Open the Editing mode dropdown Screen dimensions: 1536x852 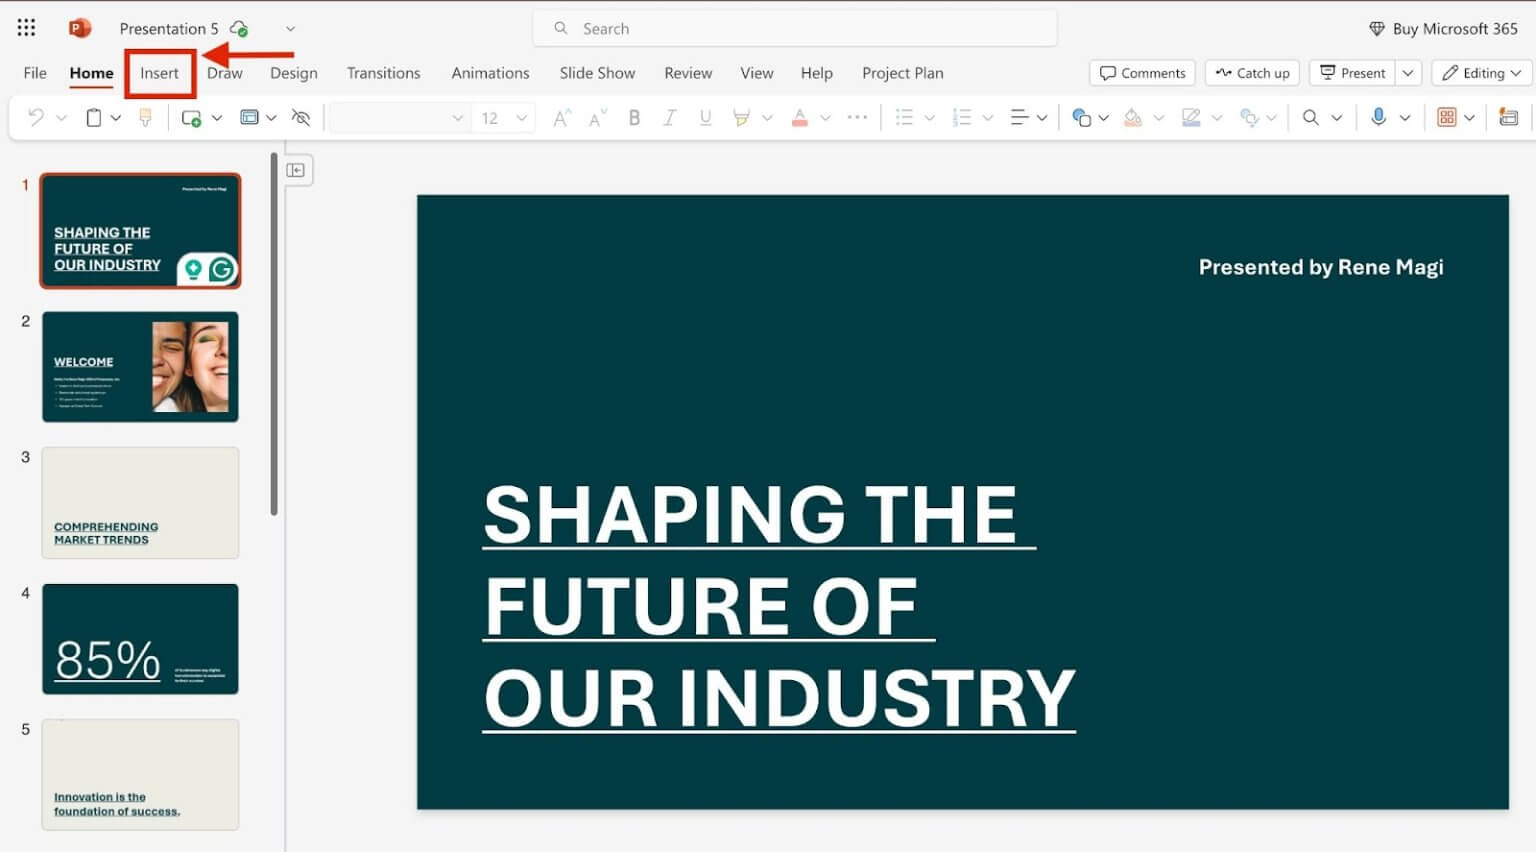click(1482, 73)
